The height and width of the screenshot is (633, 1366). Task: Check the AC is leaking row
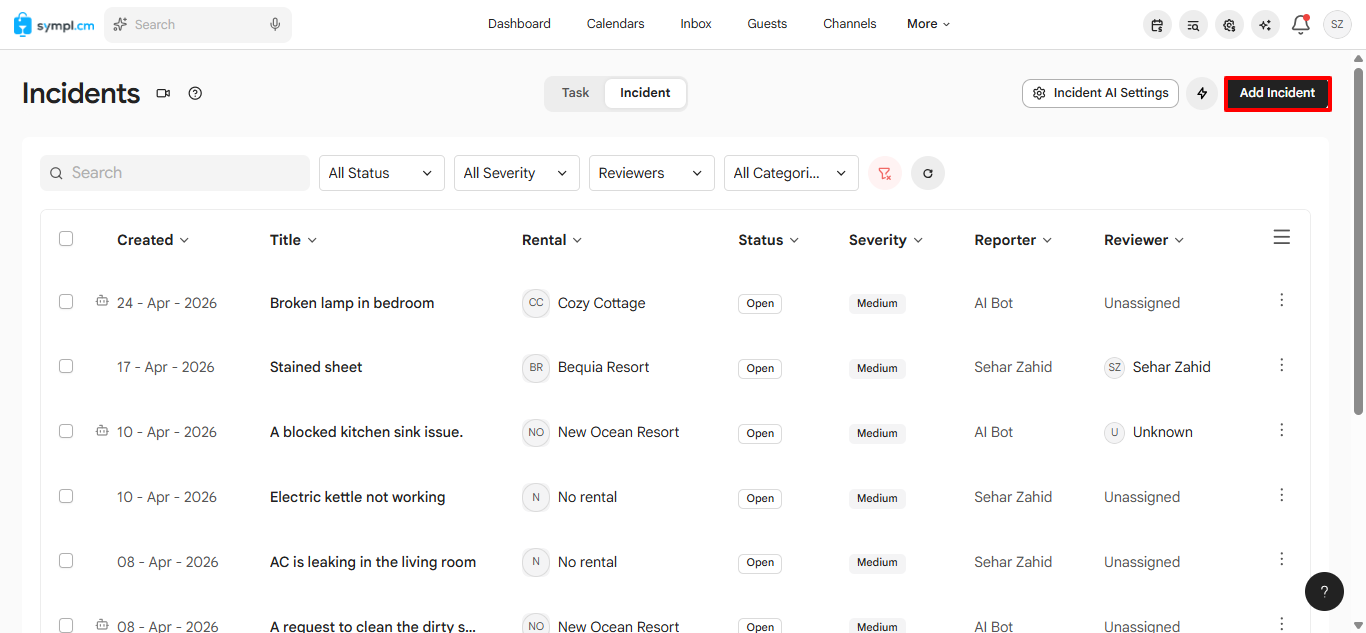click(x=66, y=561)
